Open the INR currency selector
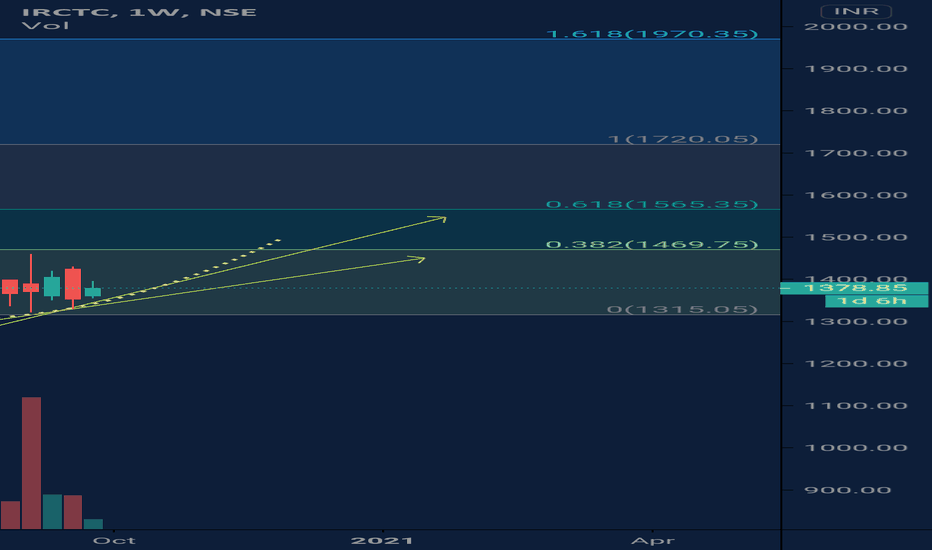The height and width of the screenshot is (550, 932). [856, 11]
